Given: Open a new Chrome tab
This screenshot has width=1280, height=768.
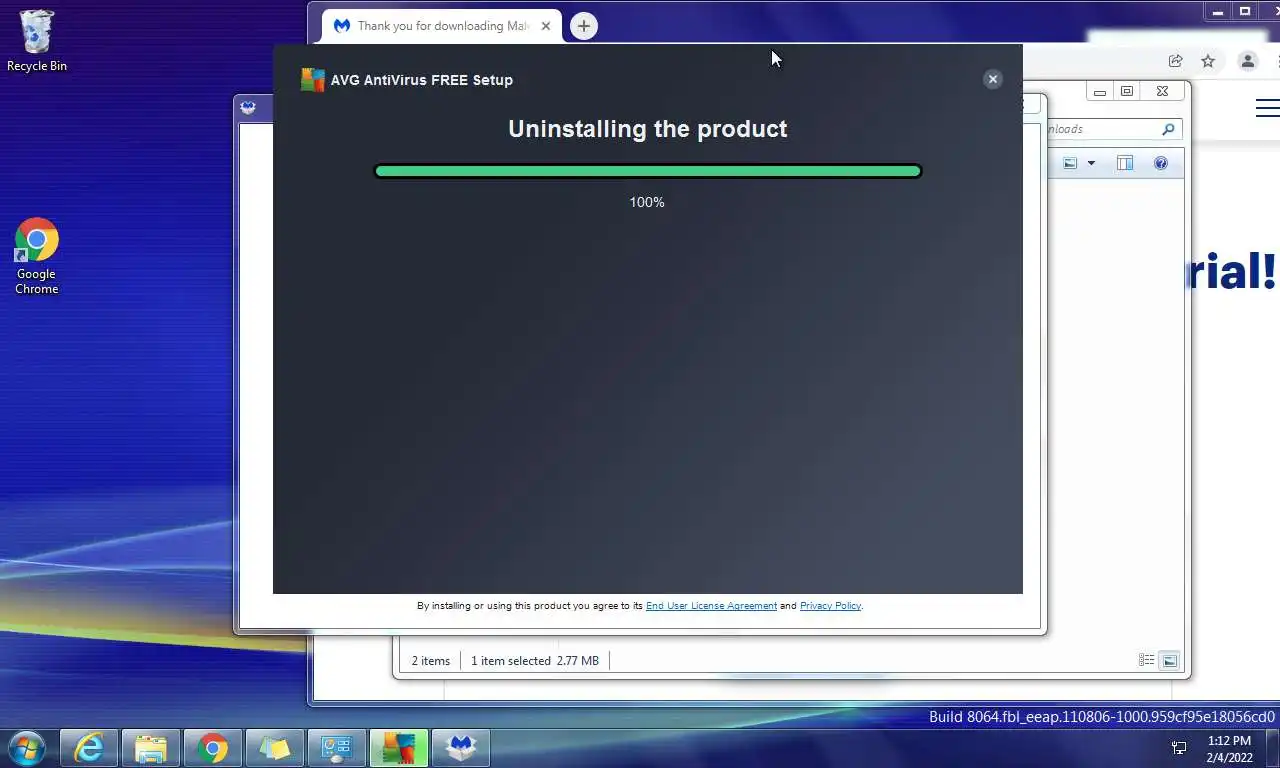Looking at the screenshot, I should pyautogui.click(x=584, y=26).
